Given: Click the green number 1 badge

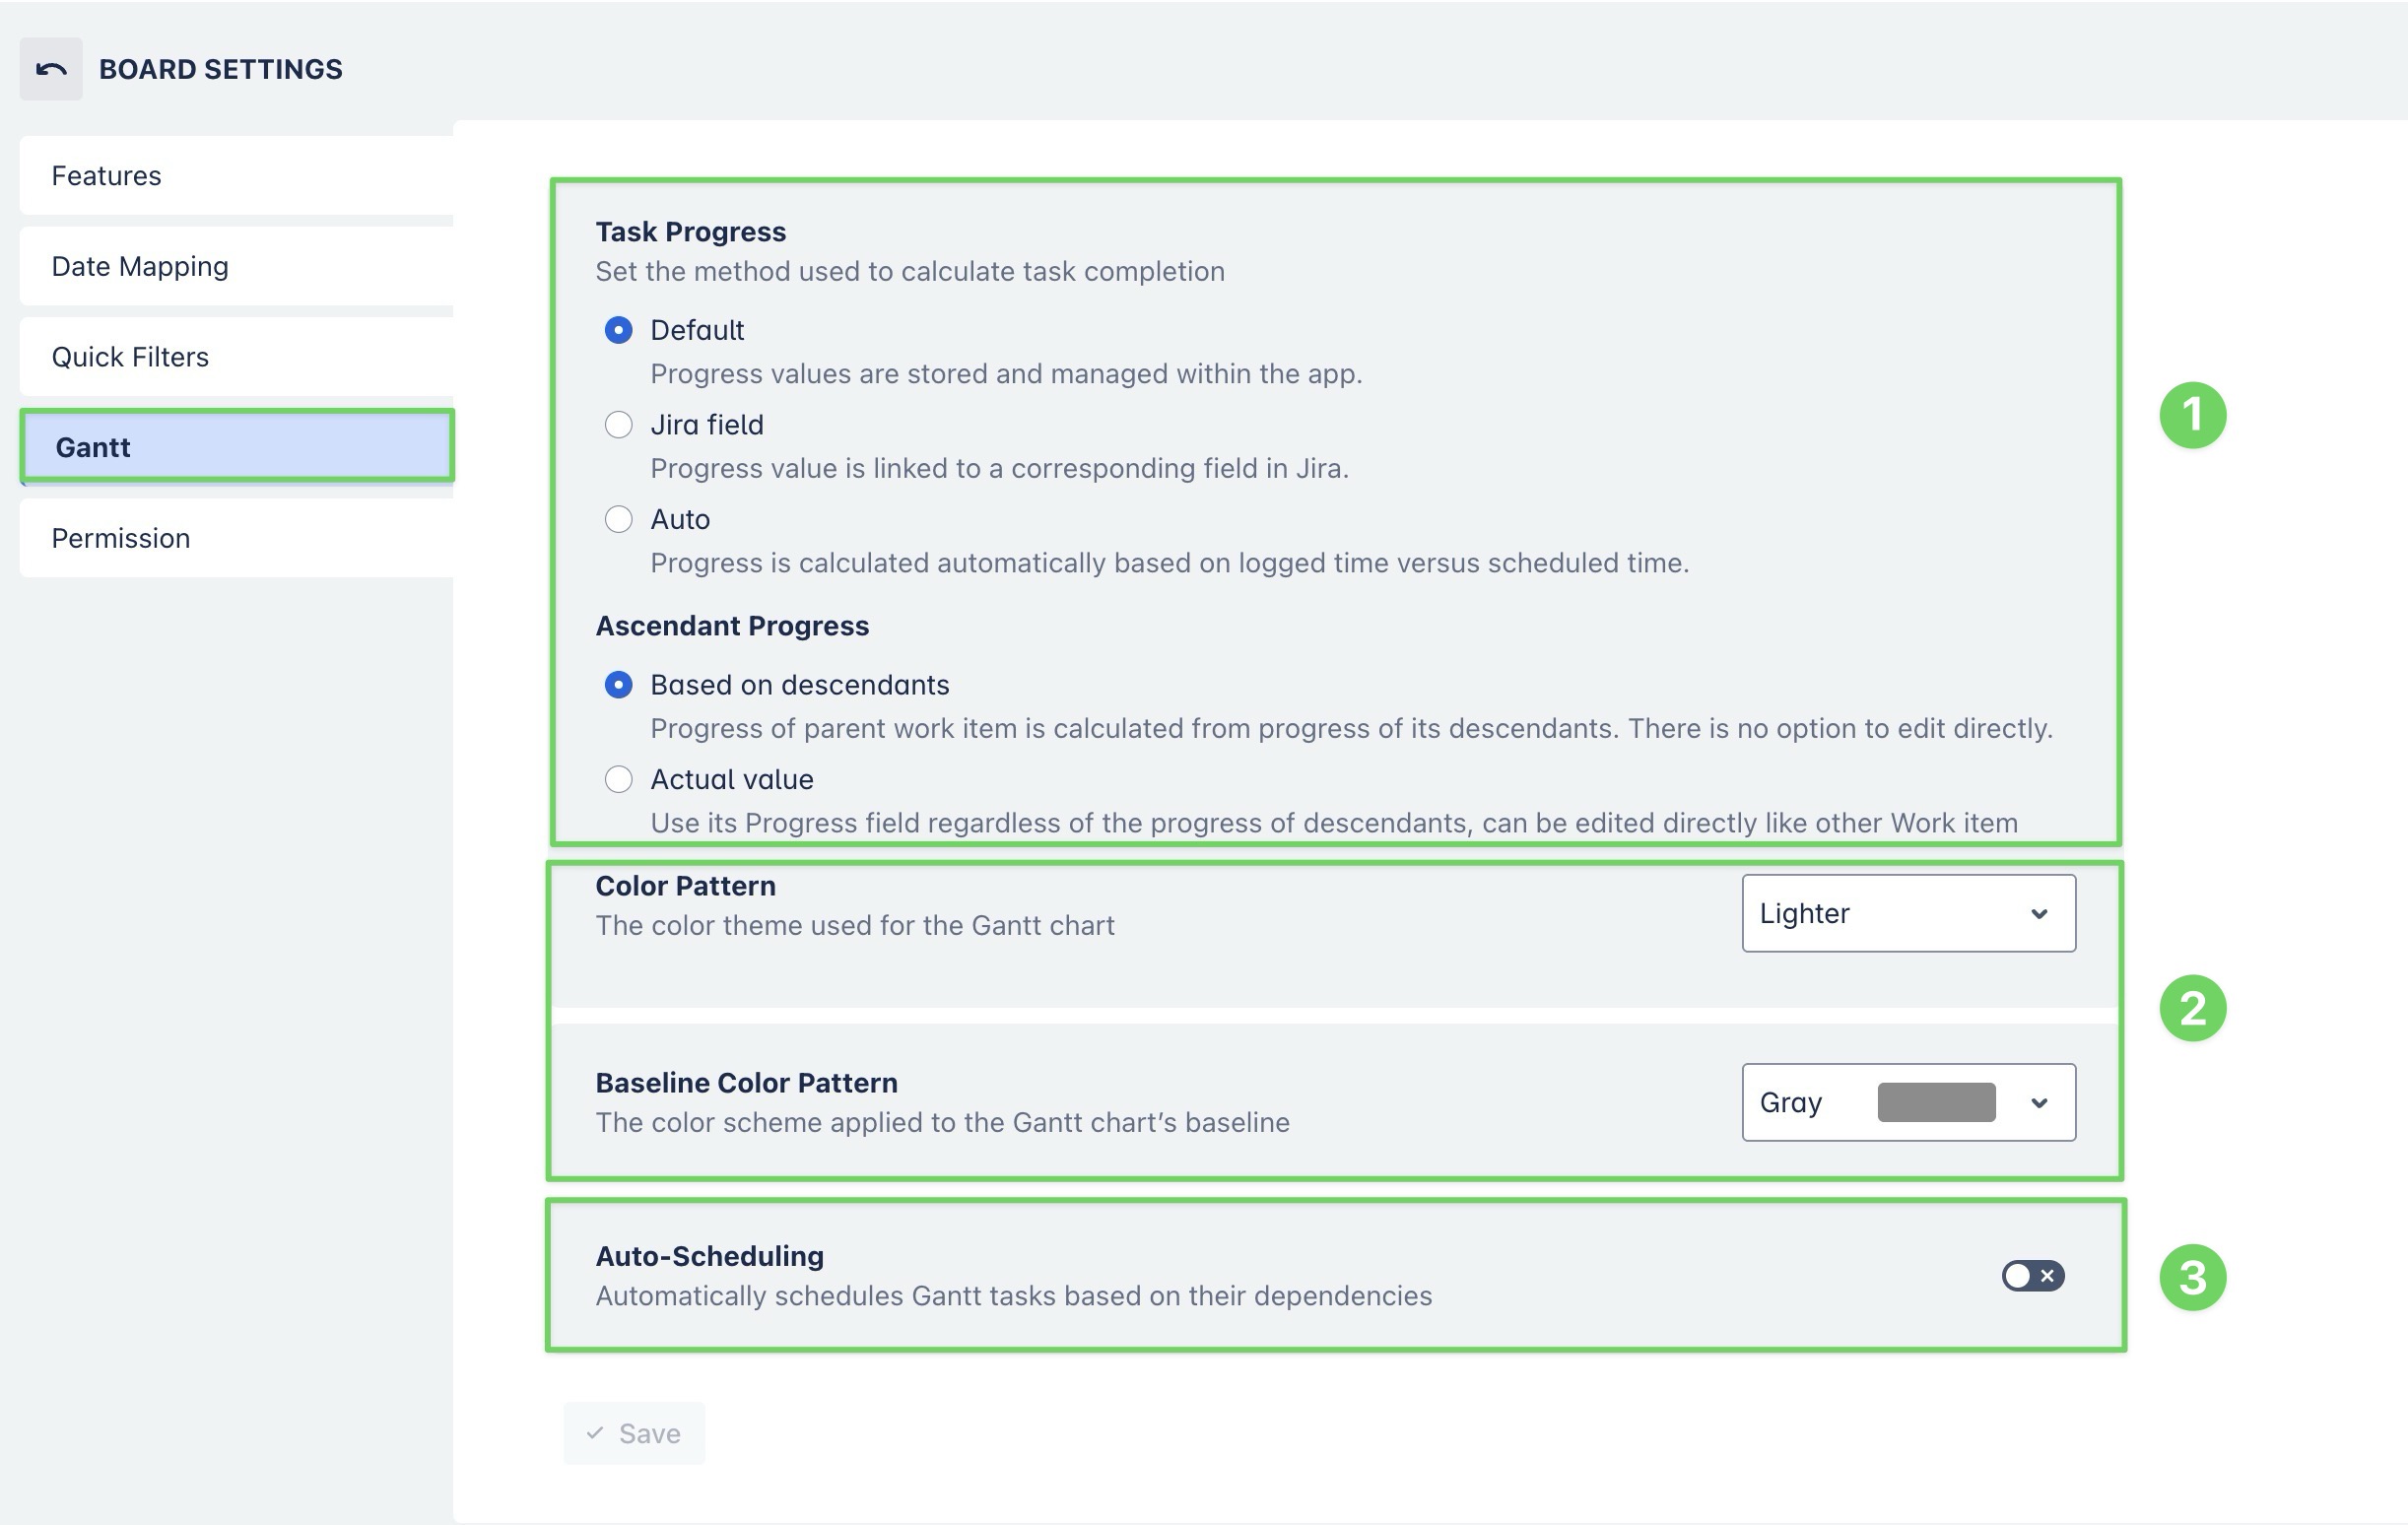Looking at the screenshot, I should click(2192, 415).
